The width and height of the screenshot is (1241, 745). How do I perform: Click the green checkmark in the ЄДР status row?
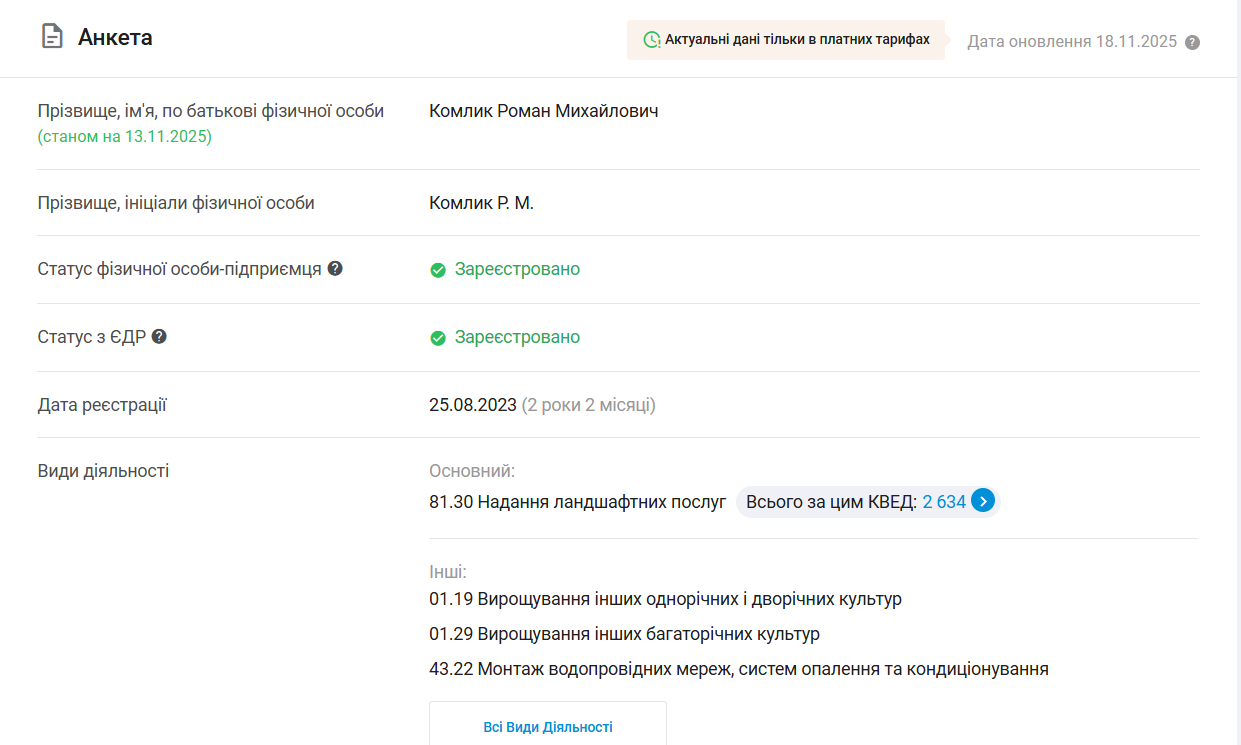(438, 338)
